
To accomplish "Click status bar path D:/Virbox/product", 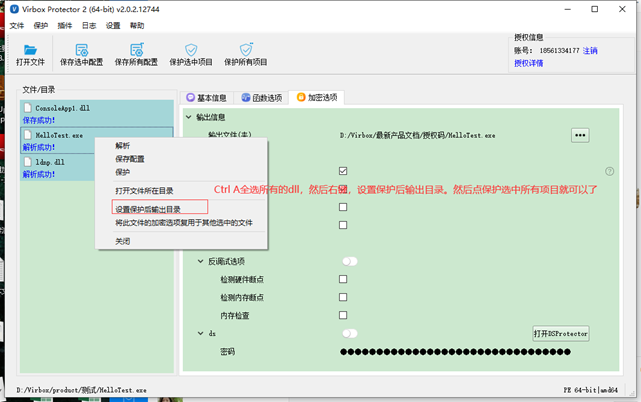I will tap(81, 390).
